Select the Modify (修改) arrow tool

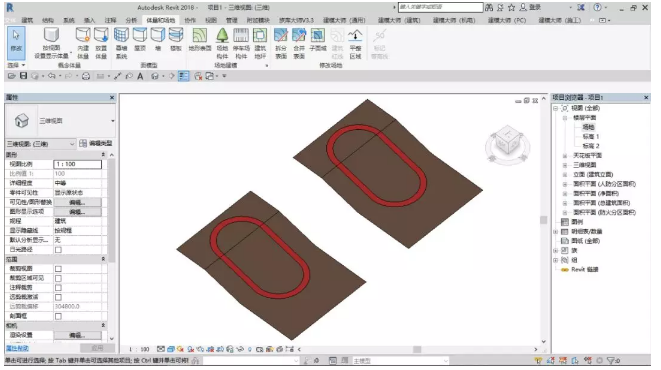pos(16,42)
